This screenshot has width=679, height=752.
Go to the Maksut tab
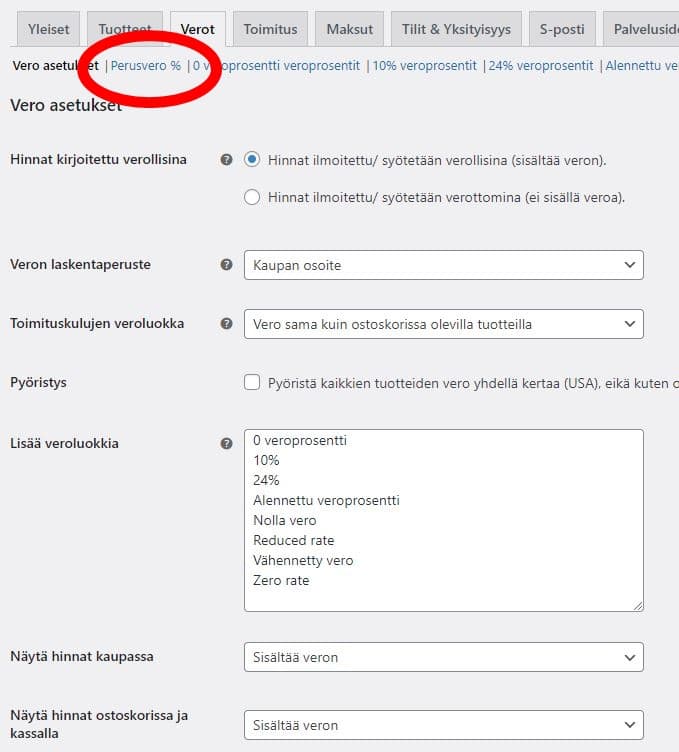(x=349, y=29)
